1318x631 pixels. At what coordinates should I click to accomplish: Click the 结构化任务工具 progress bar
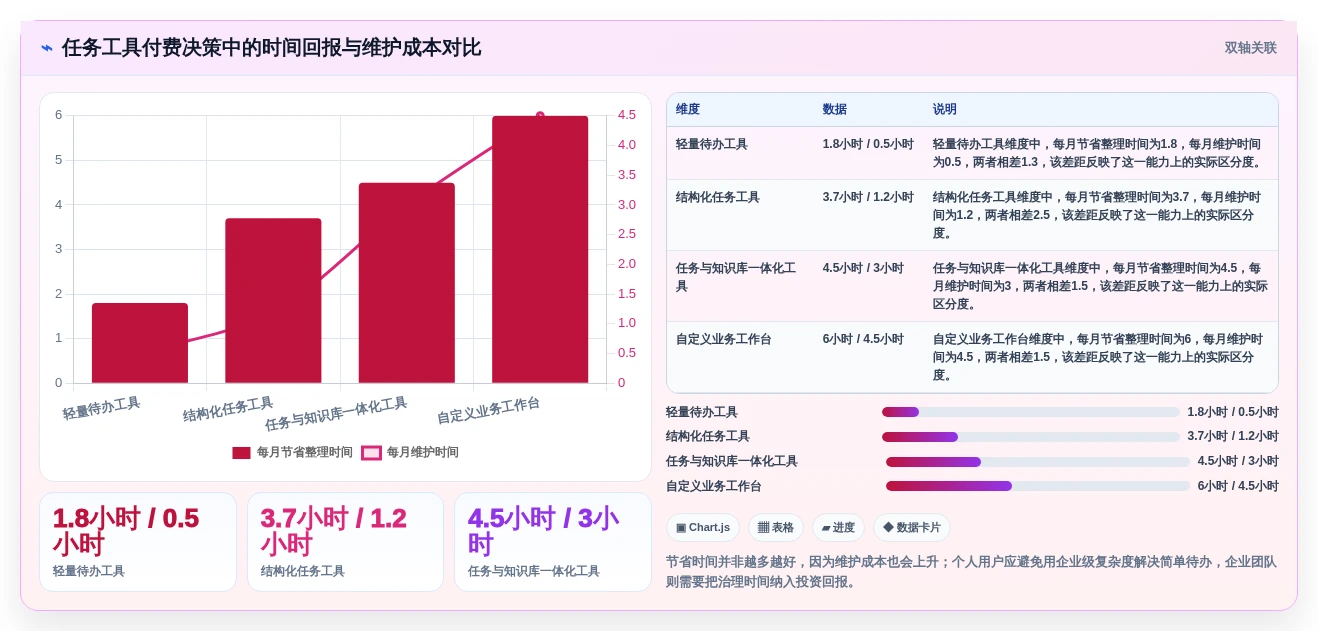click(1030, 437)
